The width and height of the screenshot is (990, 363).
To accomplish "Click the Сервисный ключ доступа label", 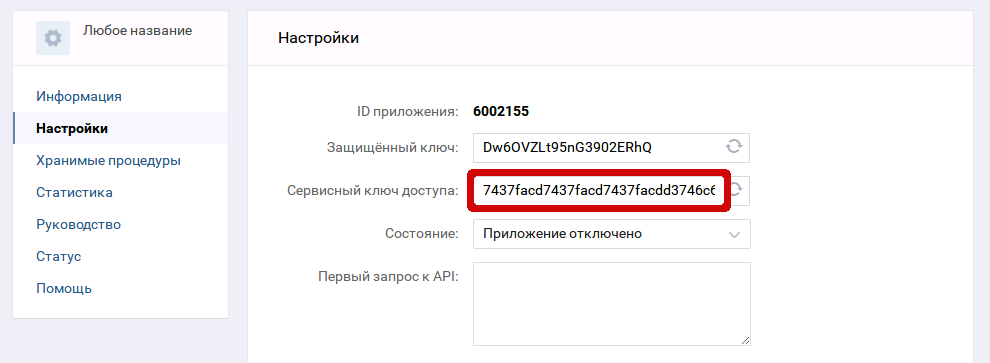I will pos(373,191).
